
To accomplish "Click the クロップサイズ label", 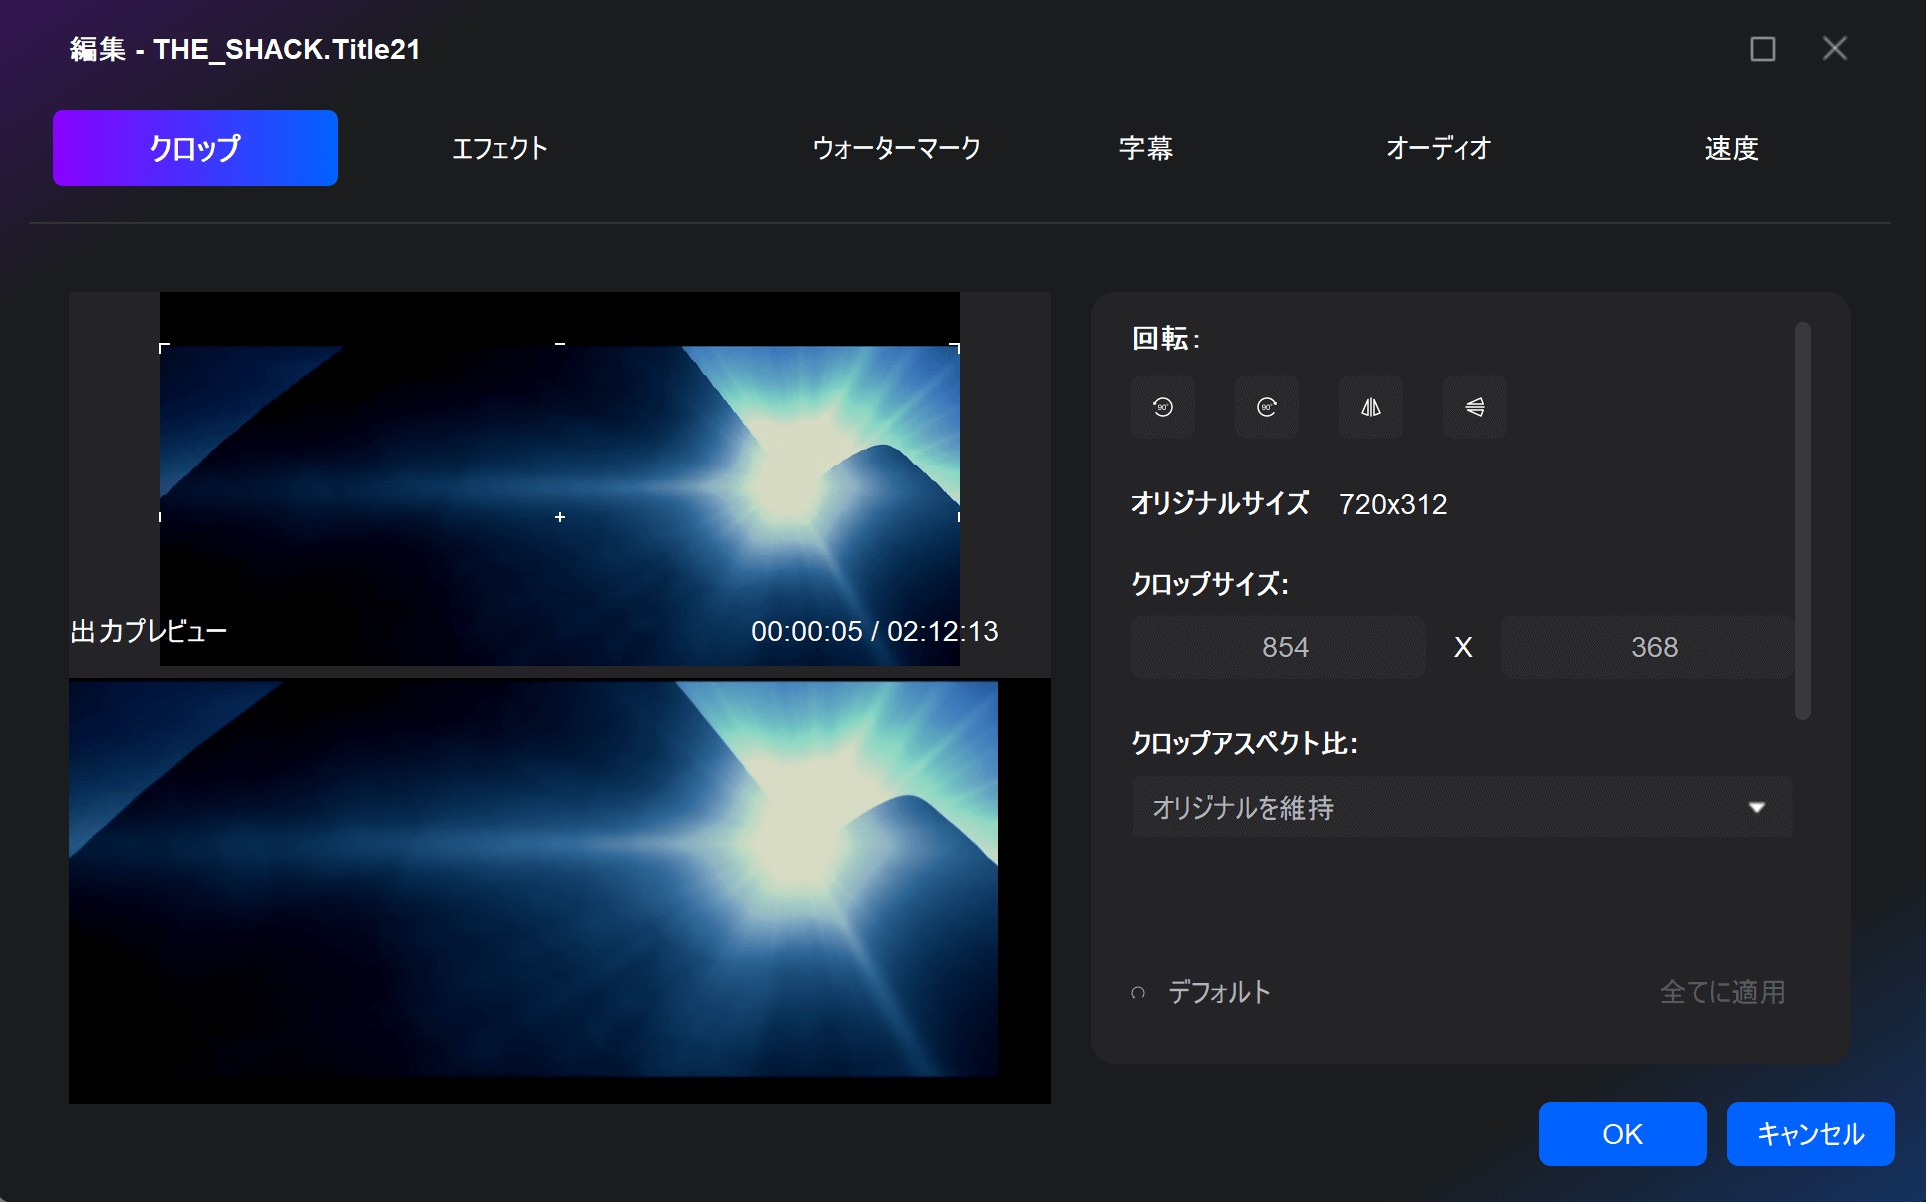I will tap(1209, 583).
